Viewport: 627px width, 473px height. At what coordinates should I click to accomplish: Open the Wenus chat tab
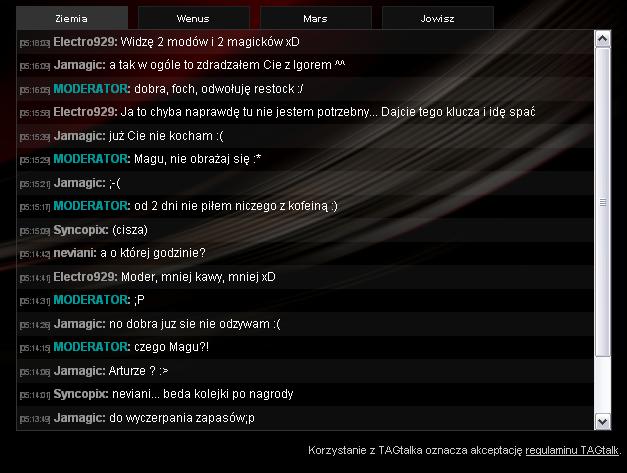(x=194, y=18)
